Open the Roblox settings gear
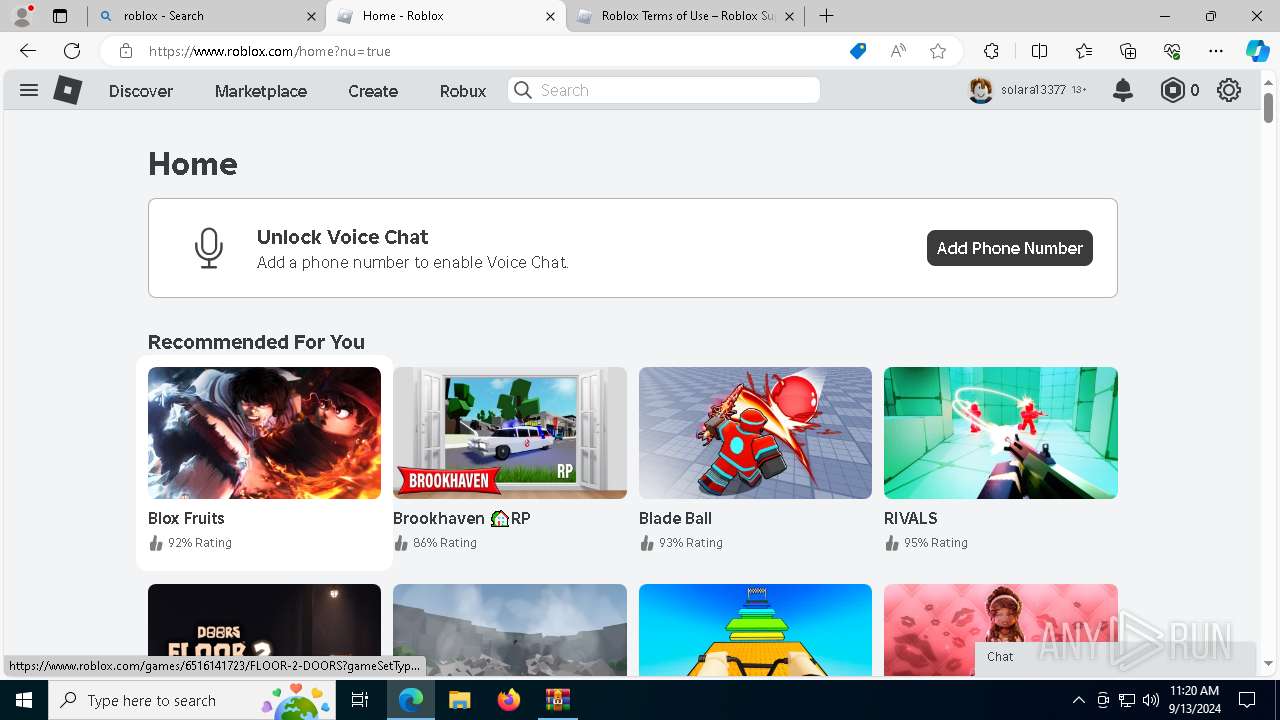This screenshot has height=720, width=1280. [x=1229, y=90]
